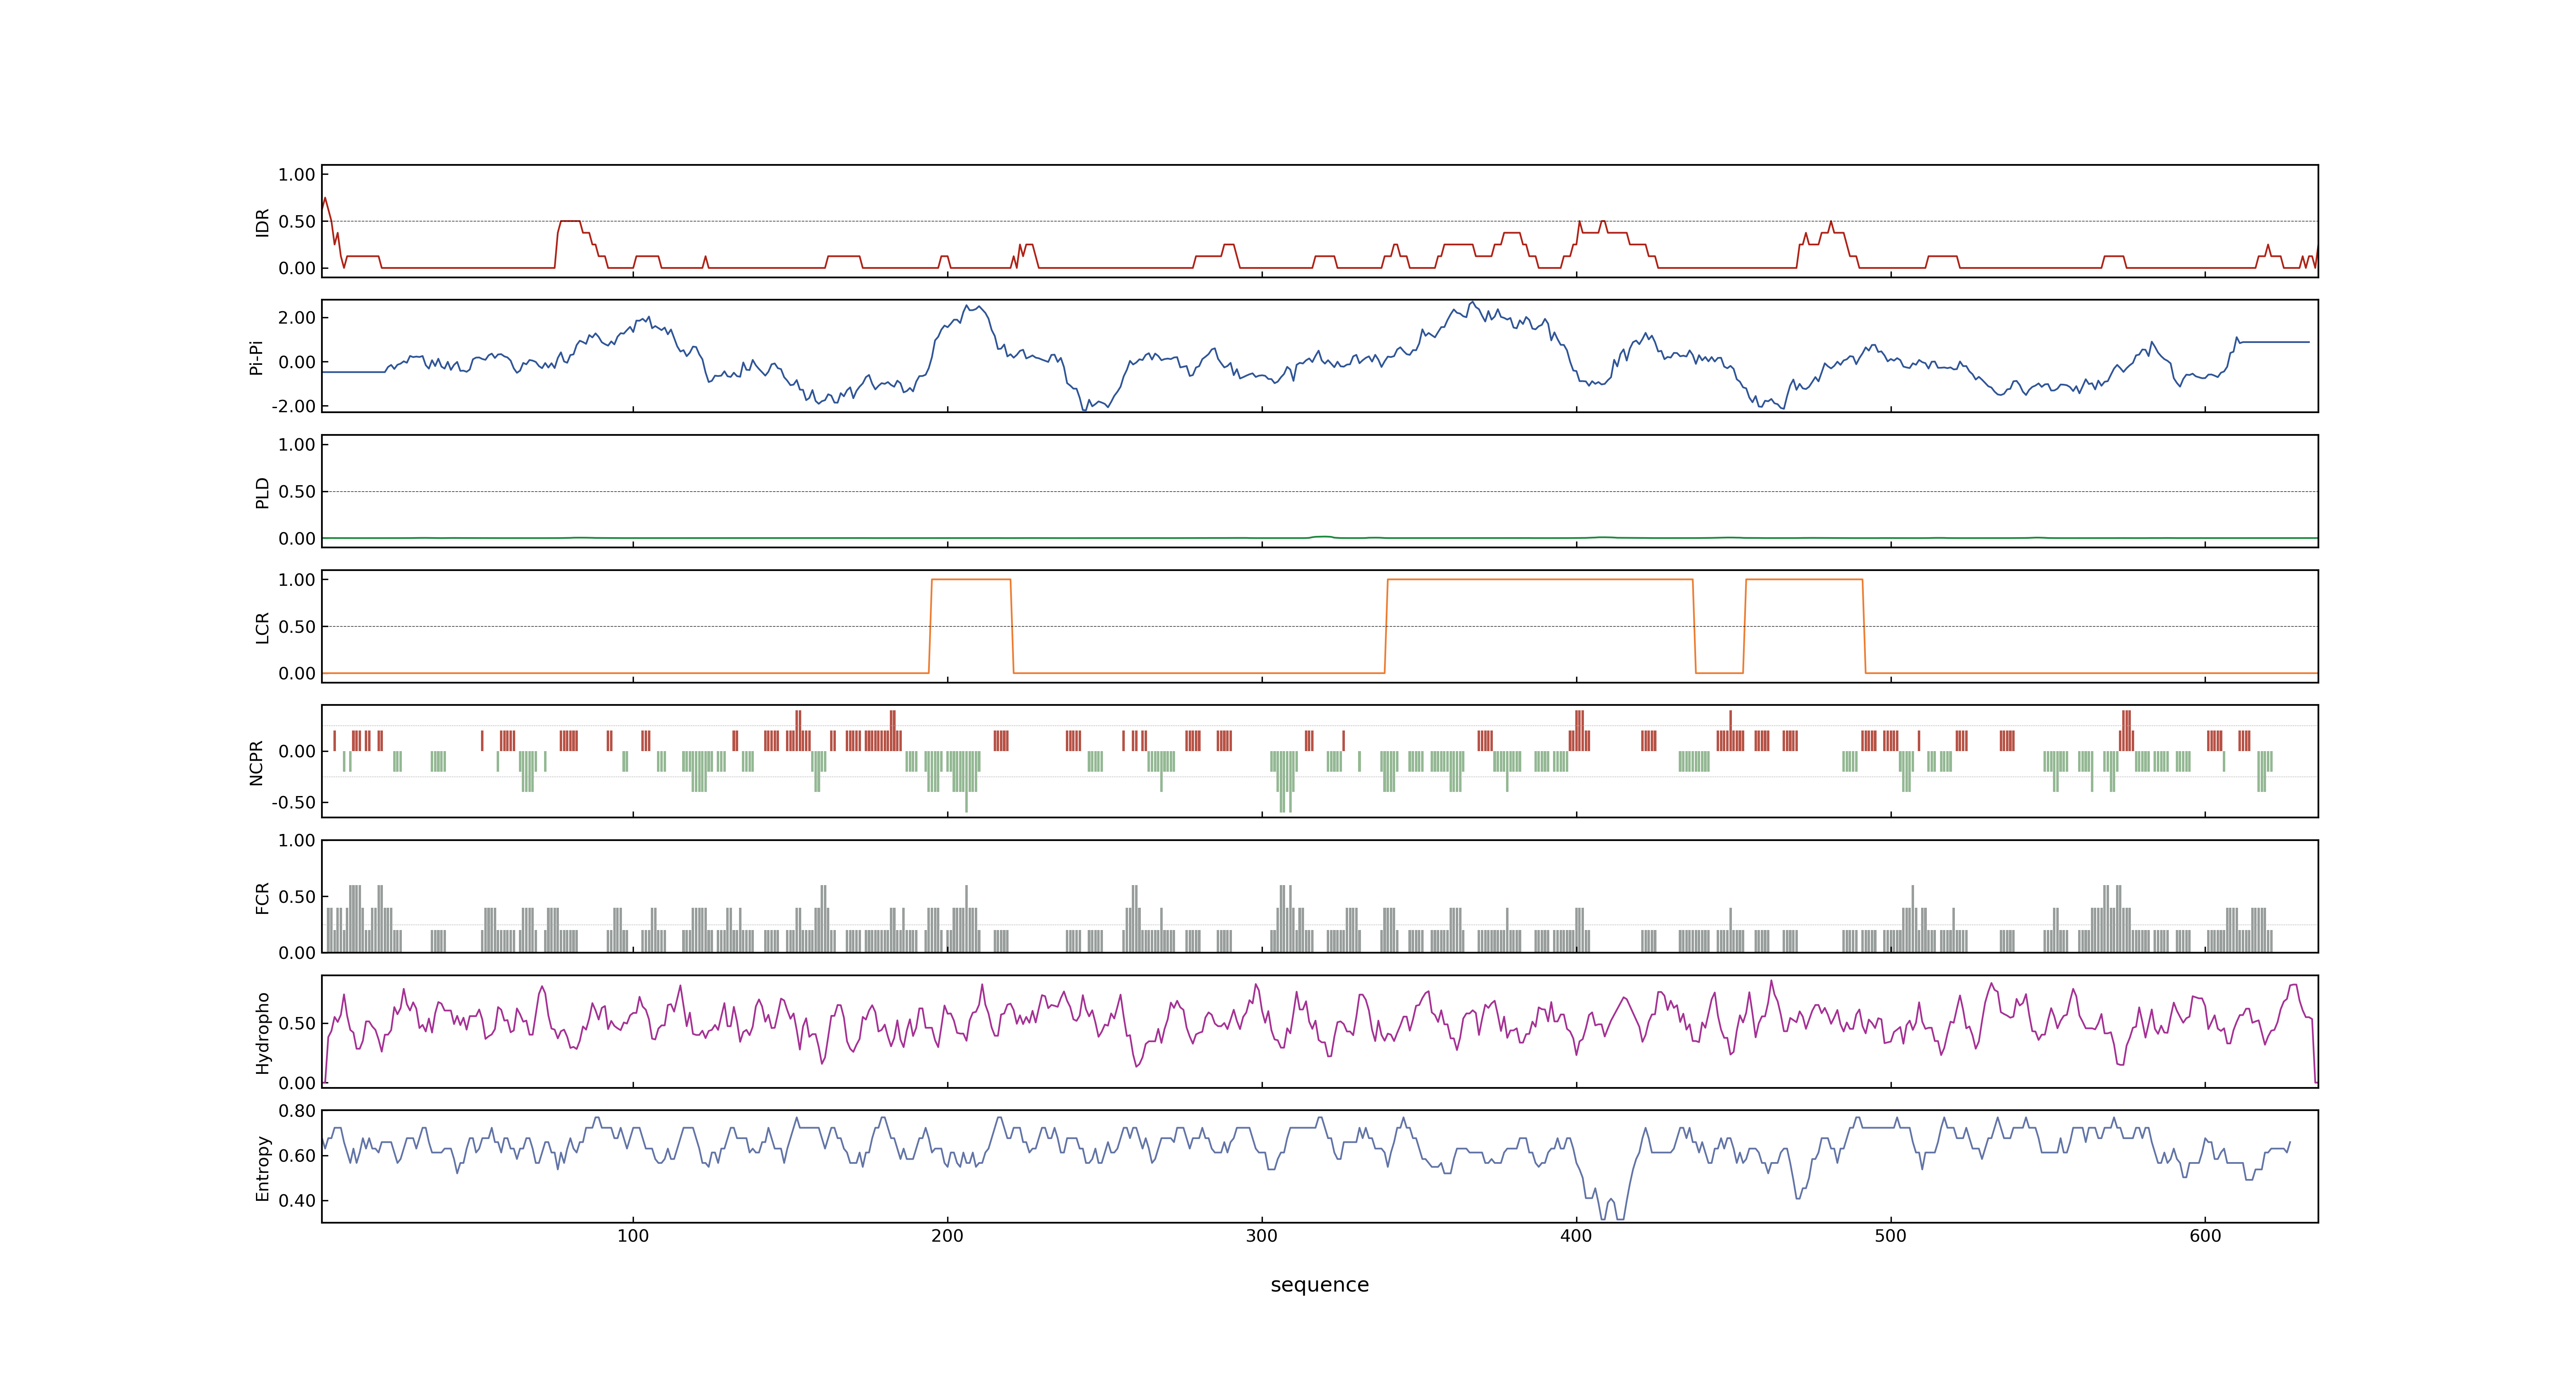Click x-axis tick label 600
Screen dimensions: 2576x1374
2205,1236
